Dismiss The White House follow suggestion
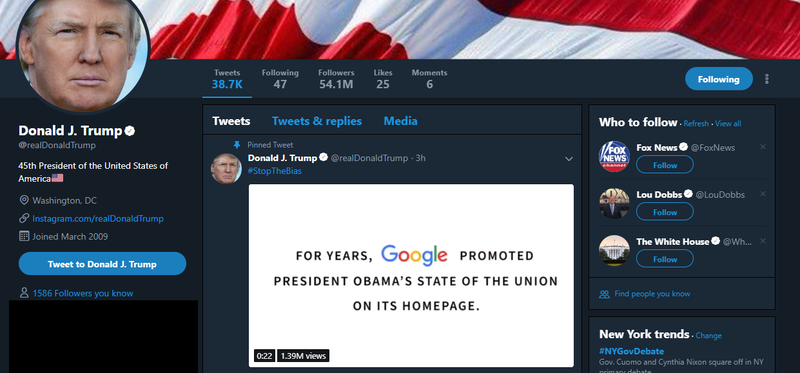This screenshot has height=373, width=800. (x=763, y=241)
